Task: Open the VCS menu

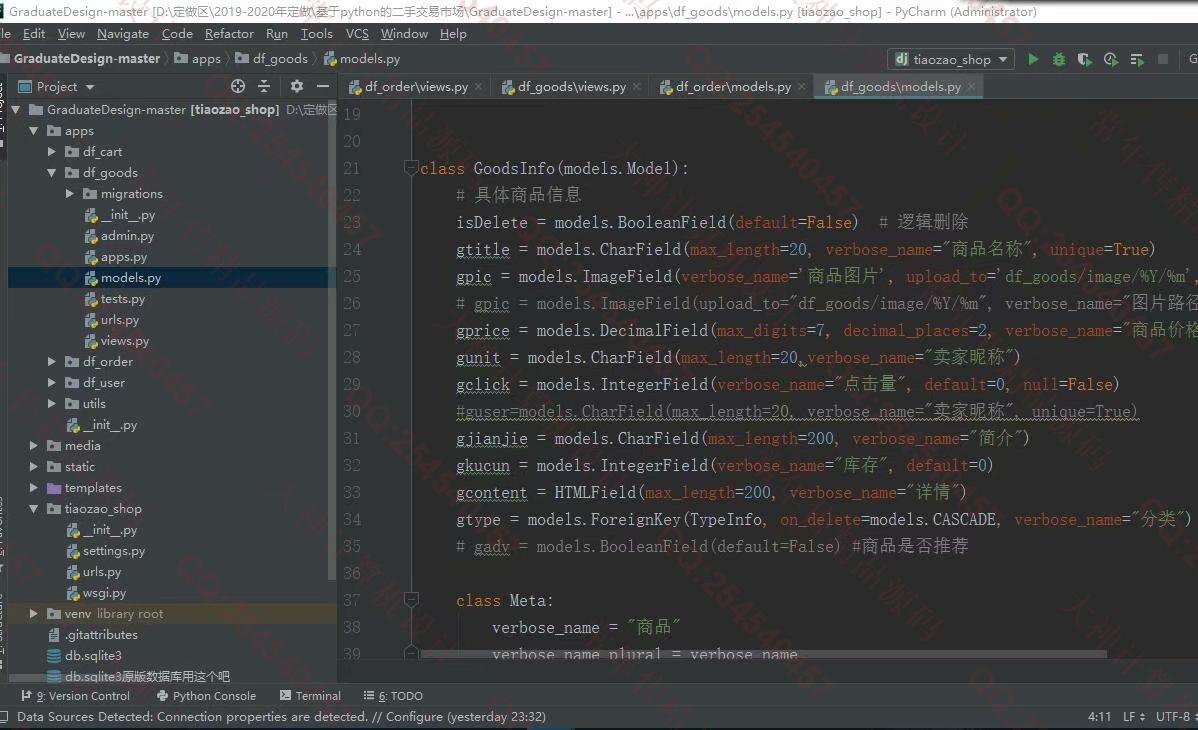Action: (x=357, y=34)
